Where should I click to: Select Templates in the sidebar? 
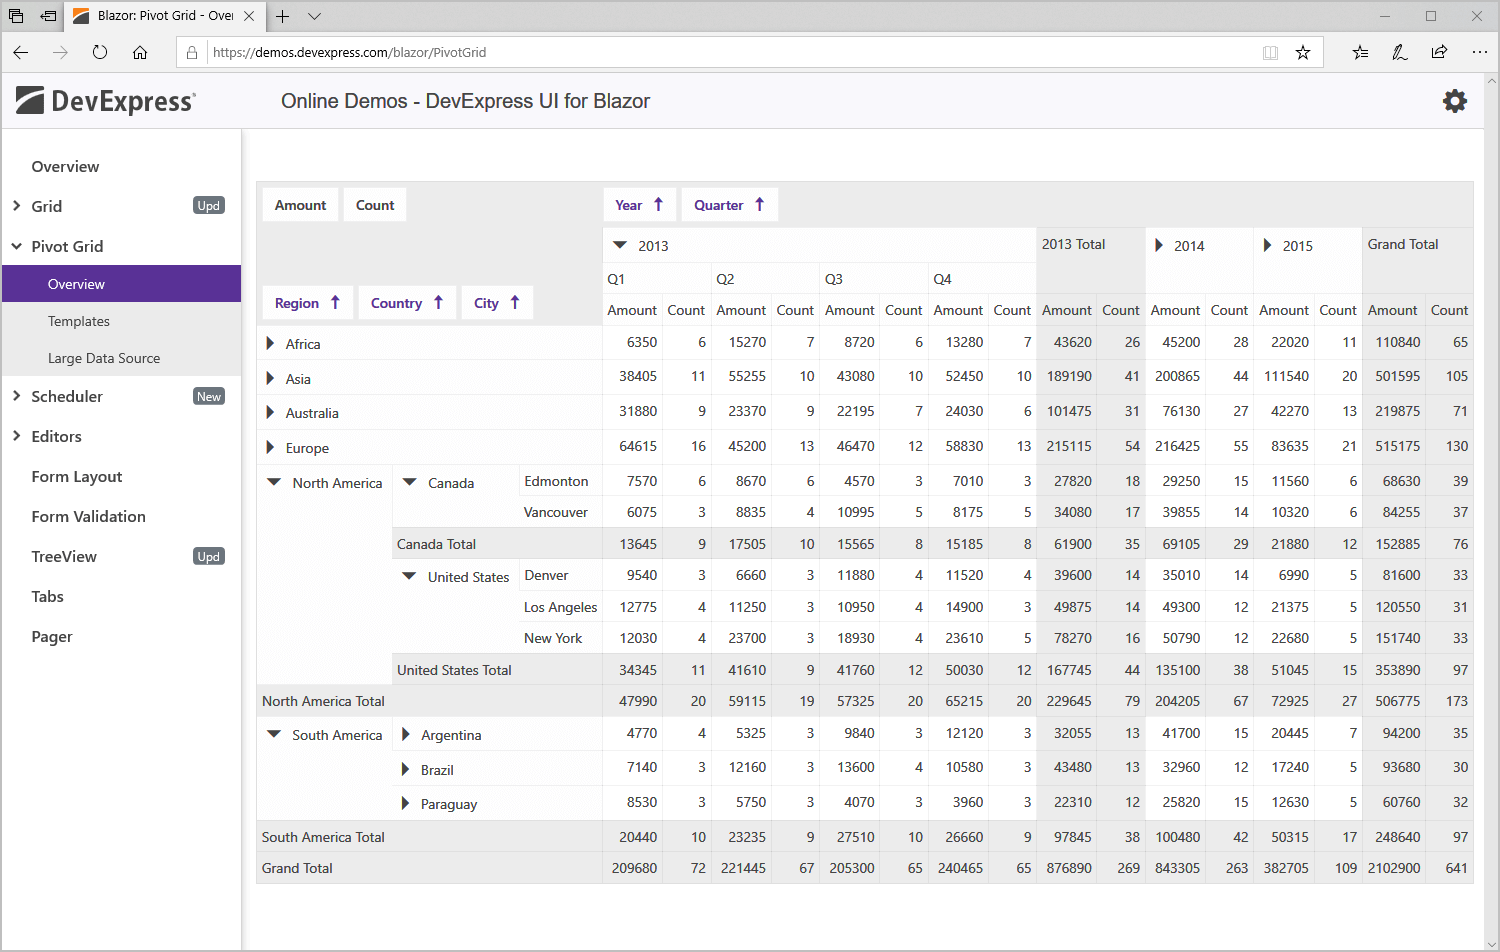79,321
